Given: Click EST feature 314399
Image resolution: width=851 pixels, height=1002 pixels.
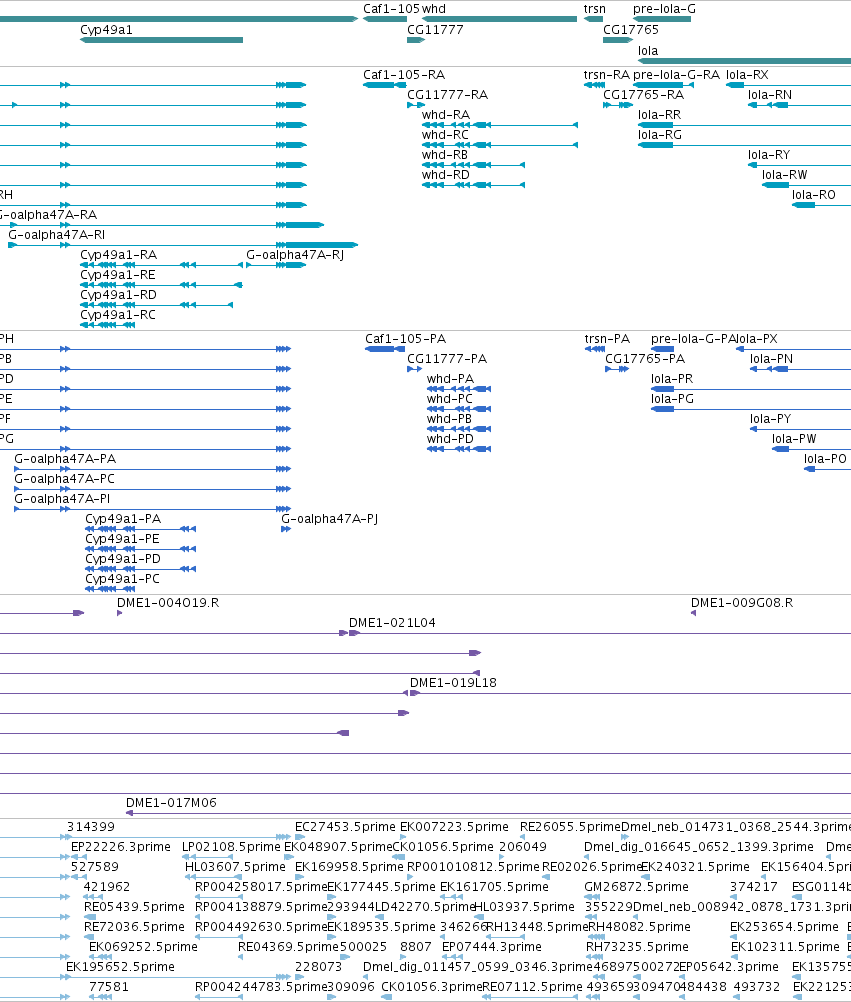Looking at the screenshot, I should (x=91, y=827).
